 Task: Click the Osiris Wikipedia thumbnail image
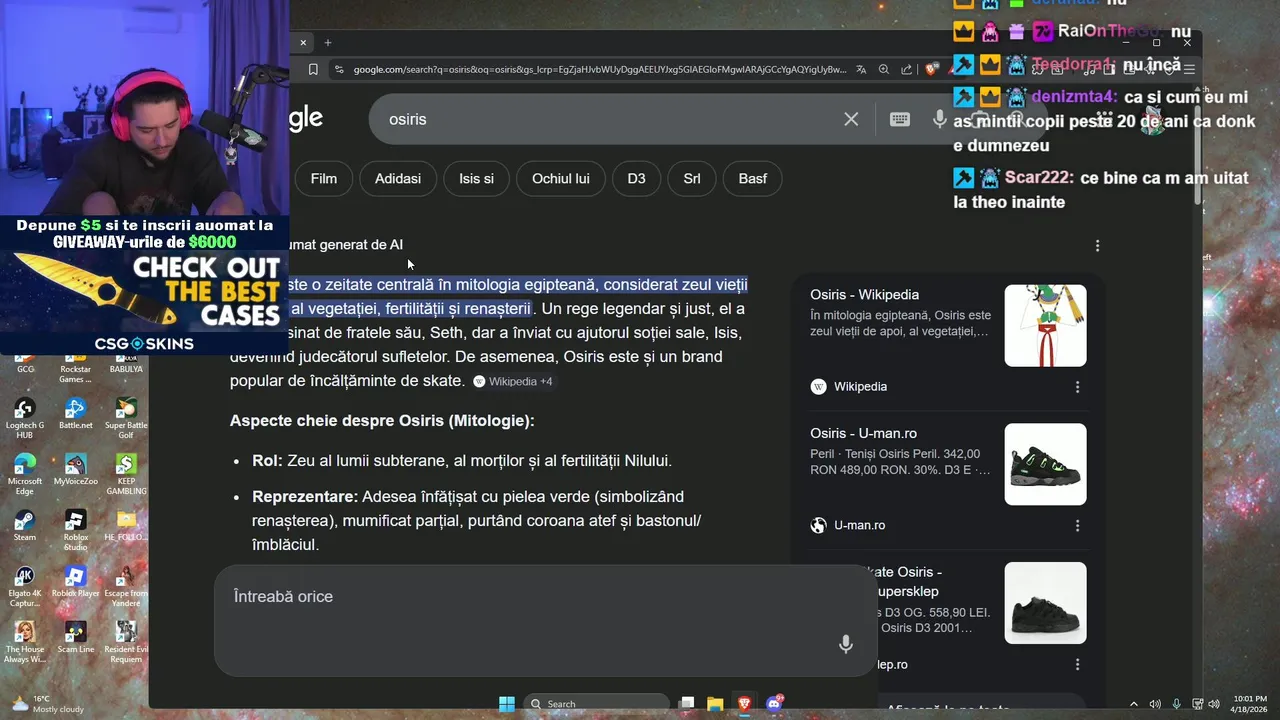[x=1045, y=325]
